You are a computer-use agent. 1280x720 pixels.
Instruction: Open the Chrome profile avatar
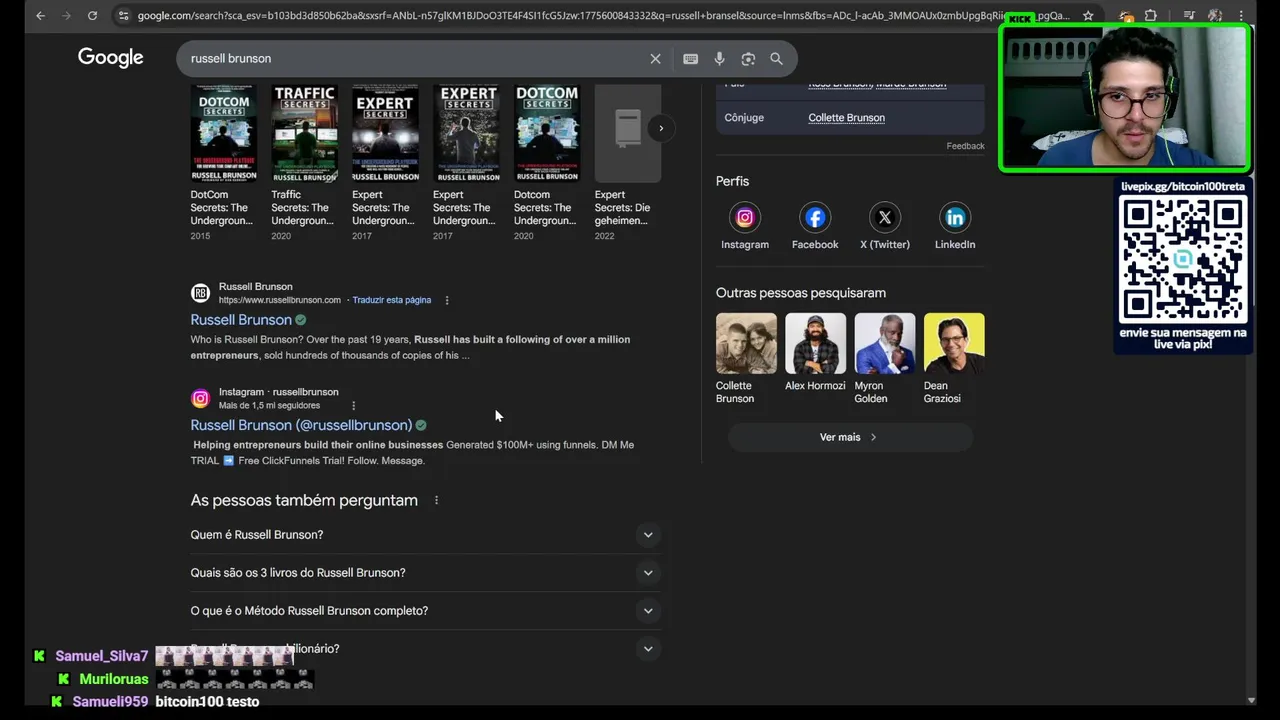[x=1215, y=16]
